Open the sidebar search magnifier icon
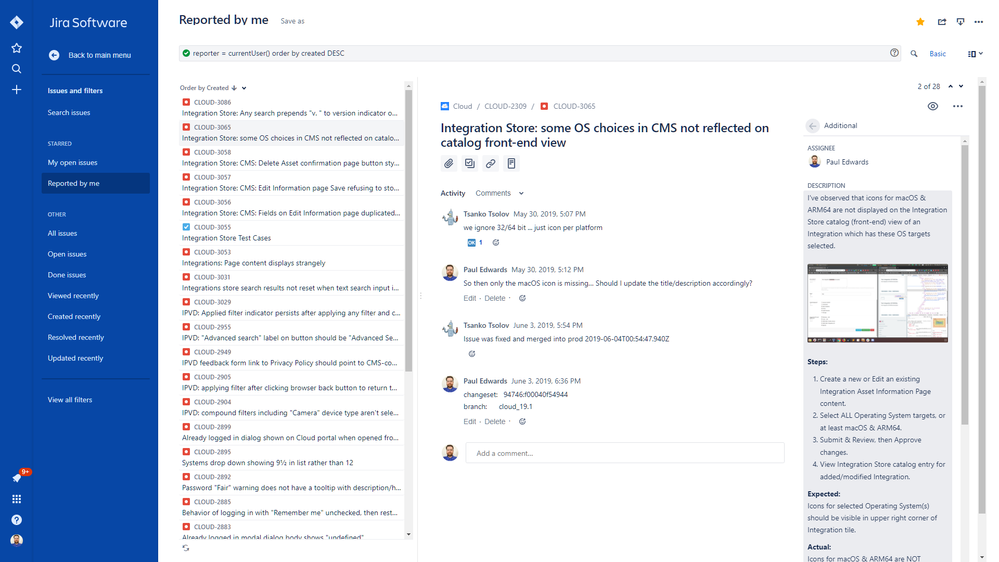 (x=17, y=69)
